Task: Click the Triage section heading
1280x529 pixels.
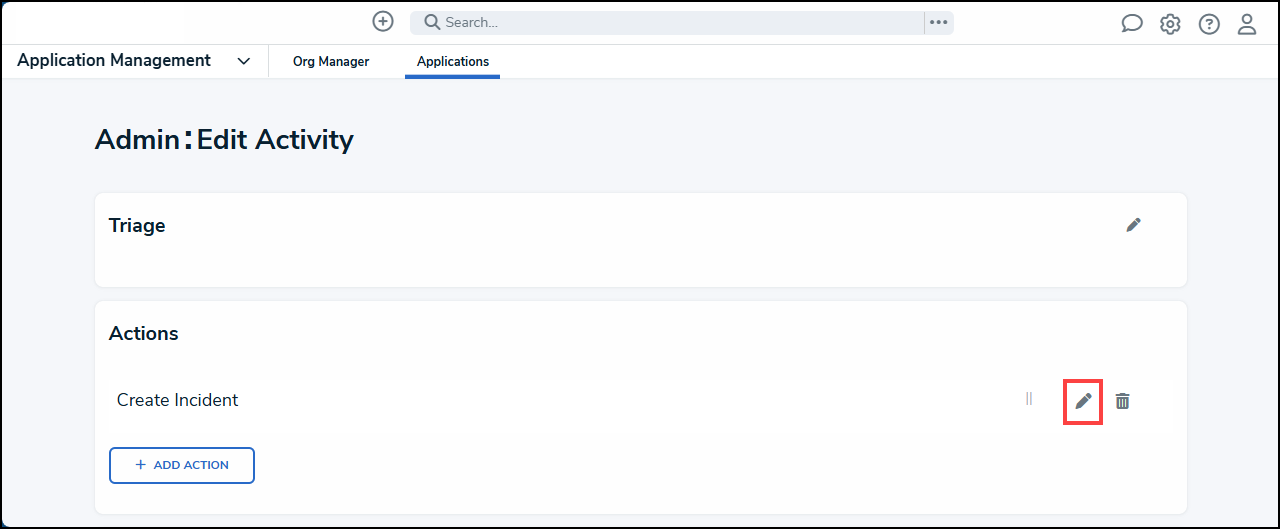Action: 137,226
